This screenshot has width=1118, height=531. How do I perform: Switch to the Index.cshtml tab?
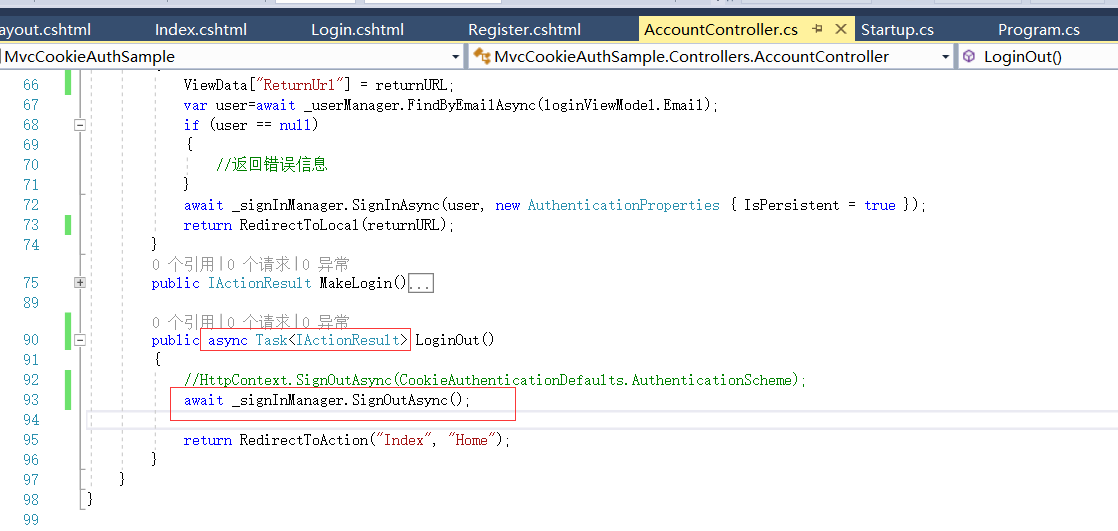pos(200,30)
